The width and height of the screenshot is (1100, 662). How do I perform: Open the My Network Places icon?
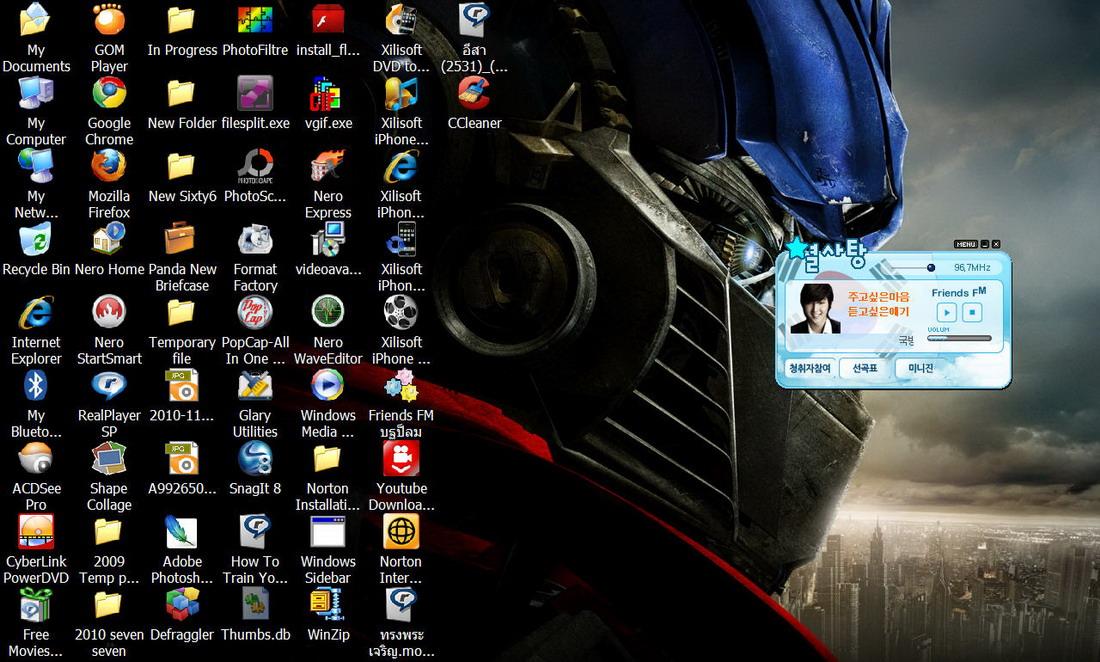pos(36,184)
